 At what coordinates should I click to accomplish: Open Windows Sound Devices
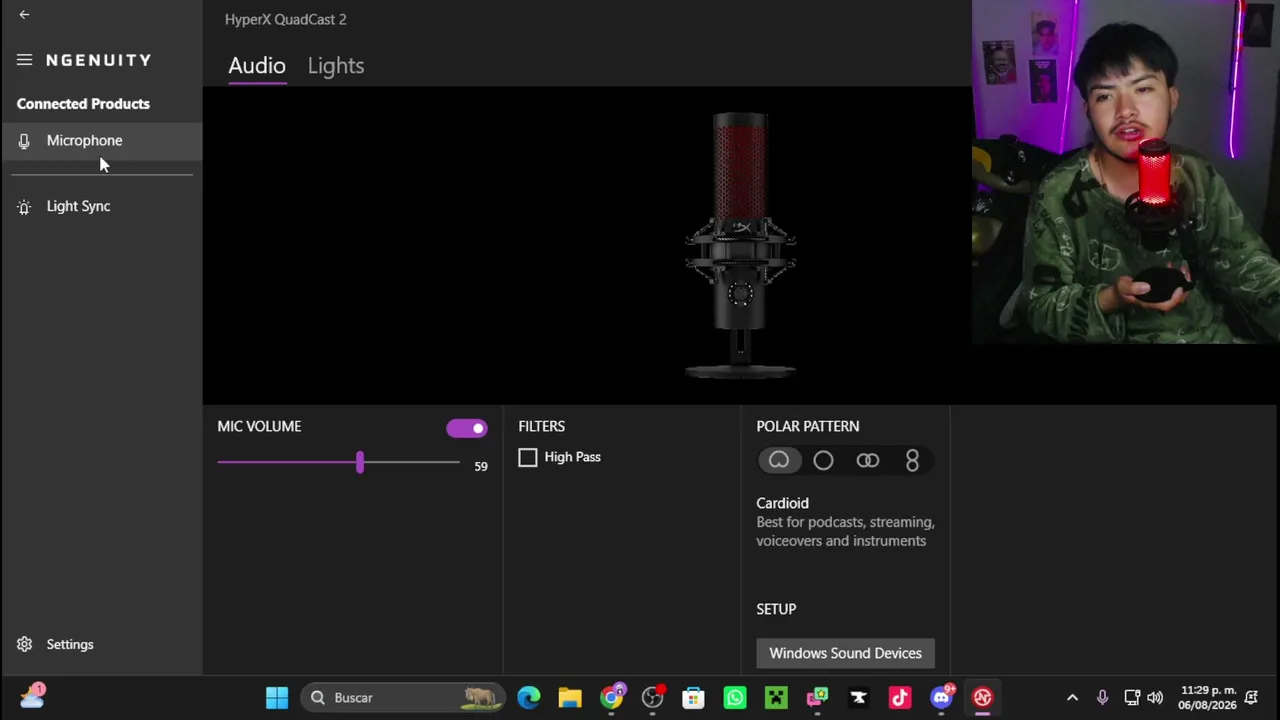[x=846, y=653]
